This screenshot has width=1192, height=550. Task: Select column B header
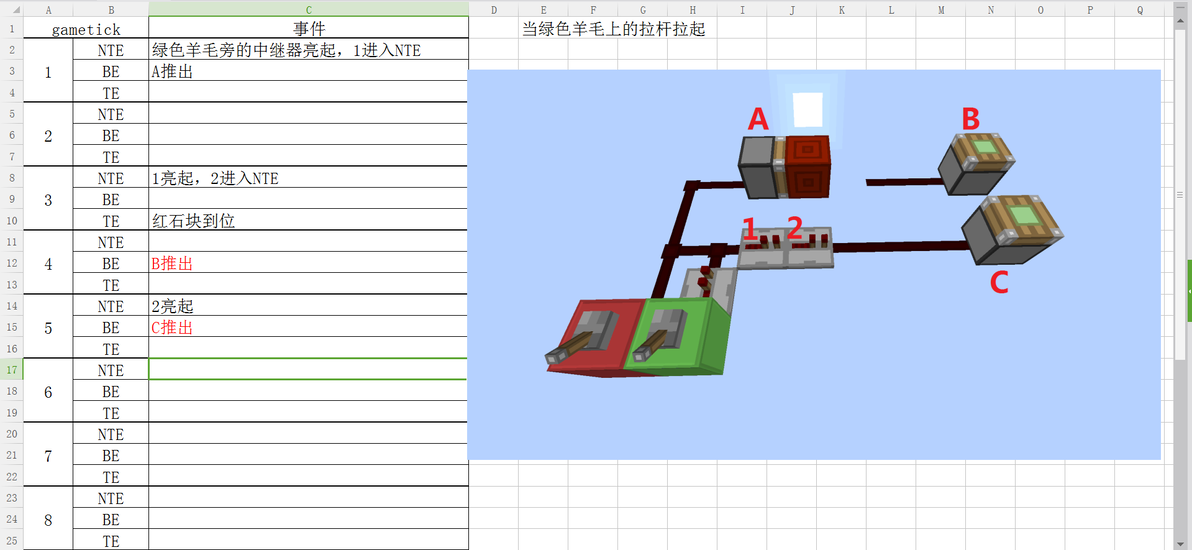tap(111, 10)
